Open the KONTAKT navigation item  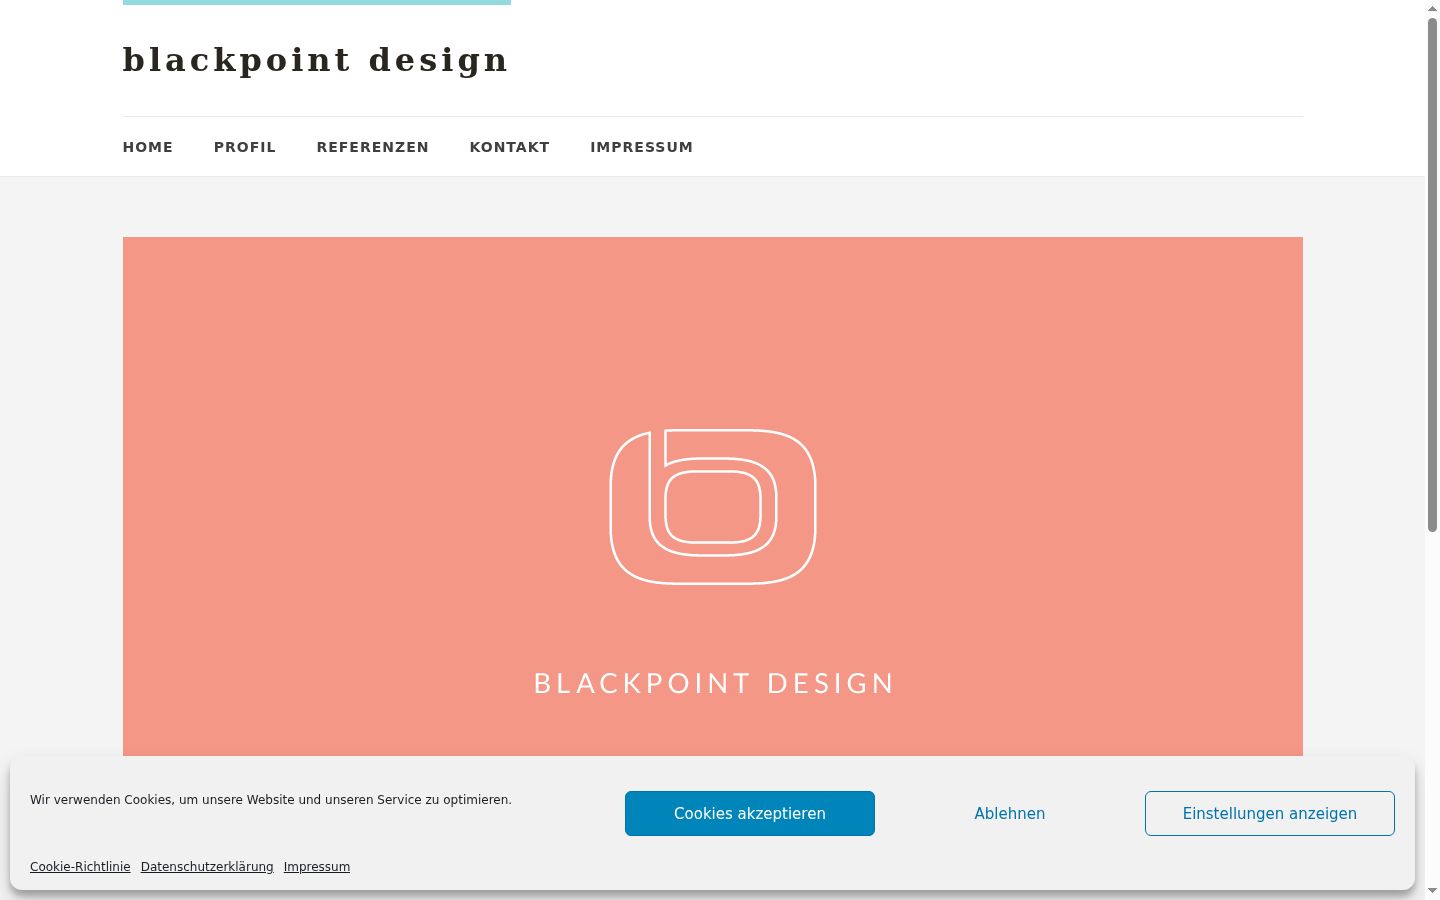510,147
